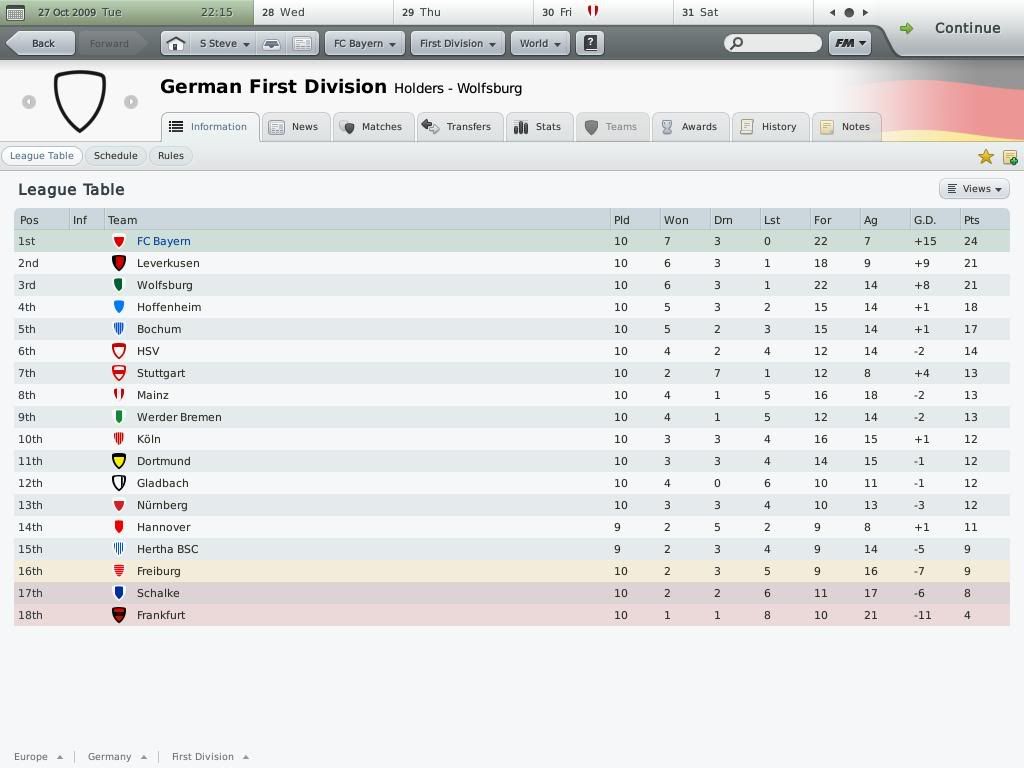Click the calendar dot date toggle
1024x768 pixels.
tap(848, 12)
